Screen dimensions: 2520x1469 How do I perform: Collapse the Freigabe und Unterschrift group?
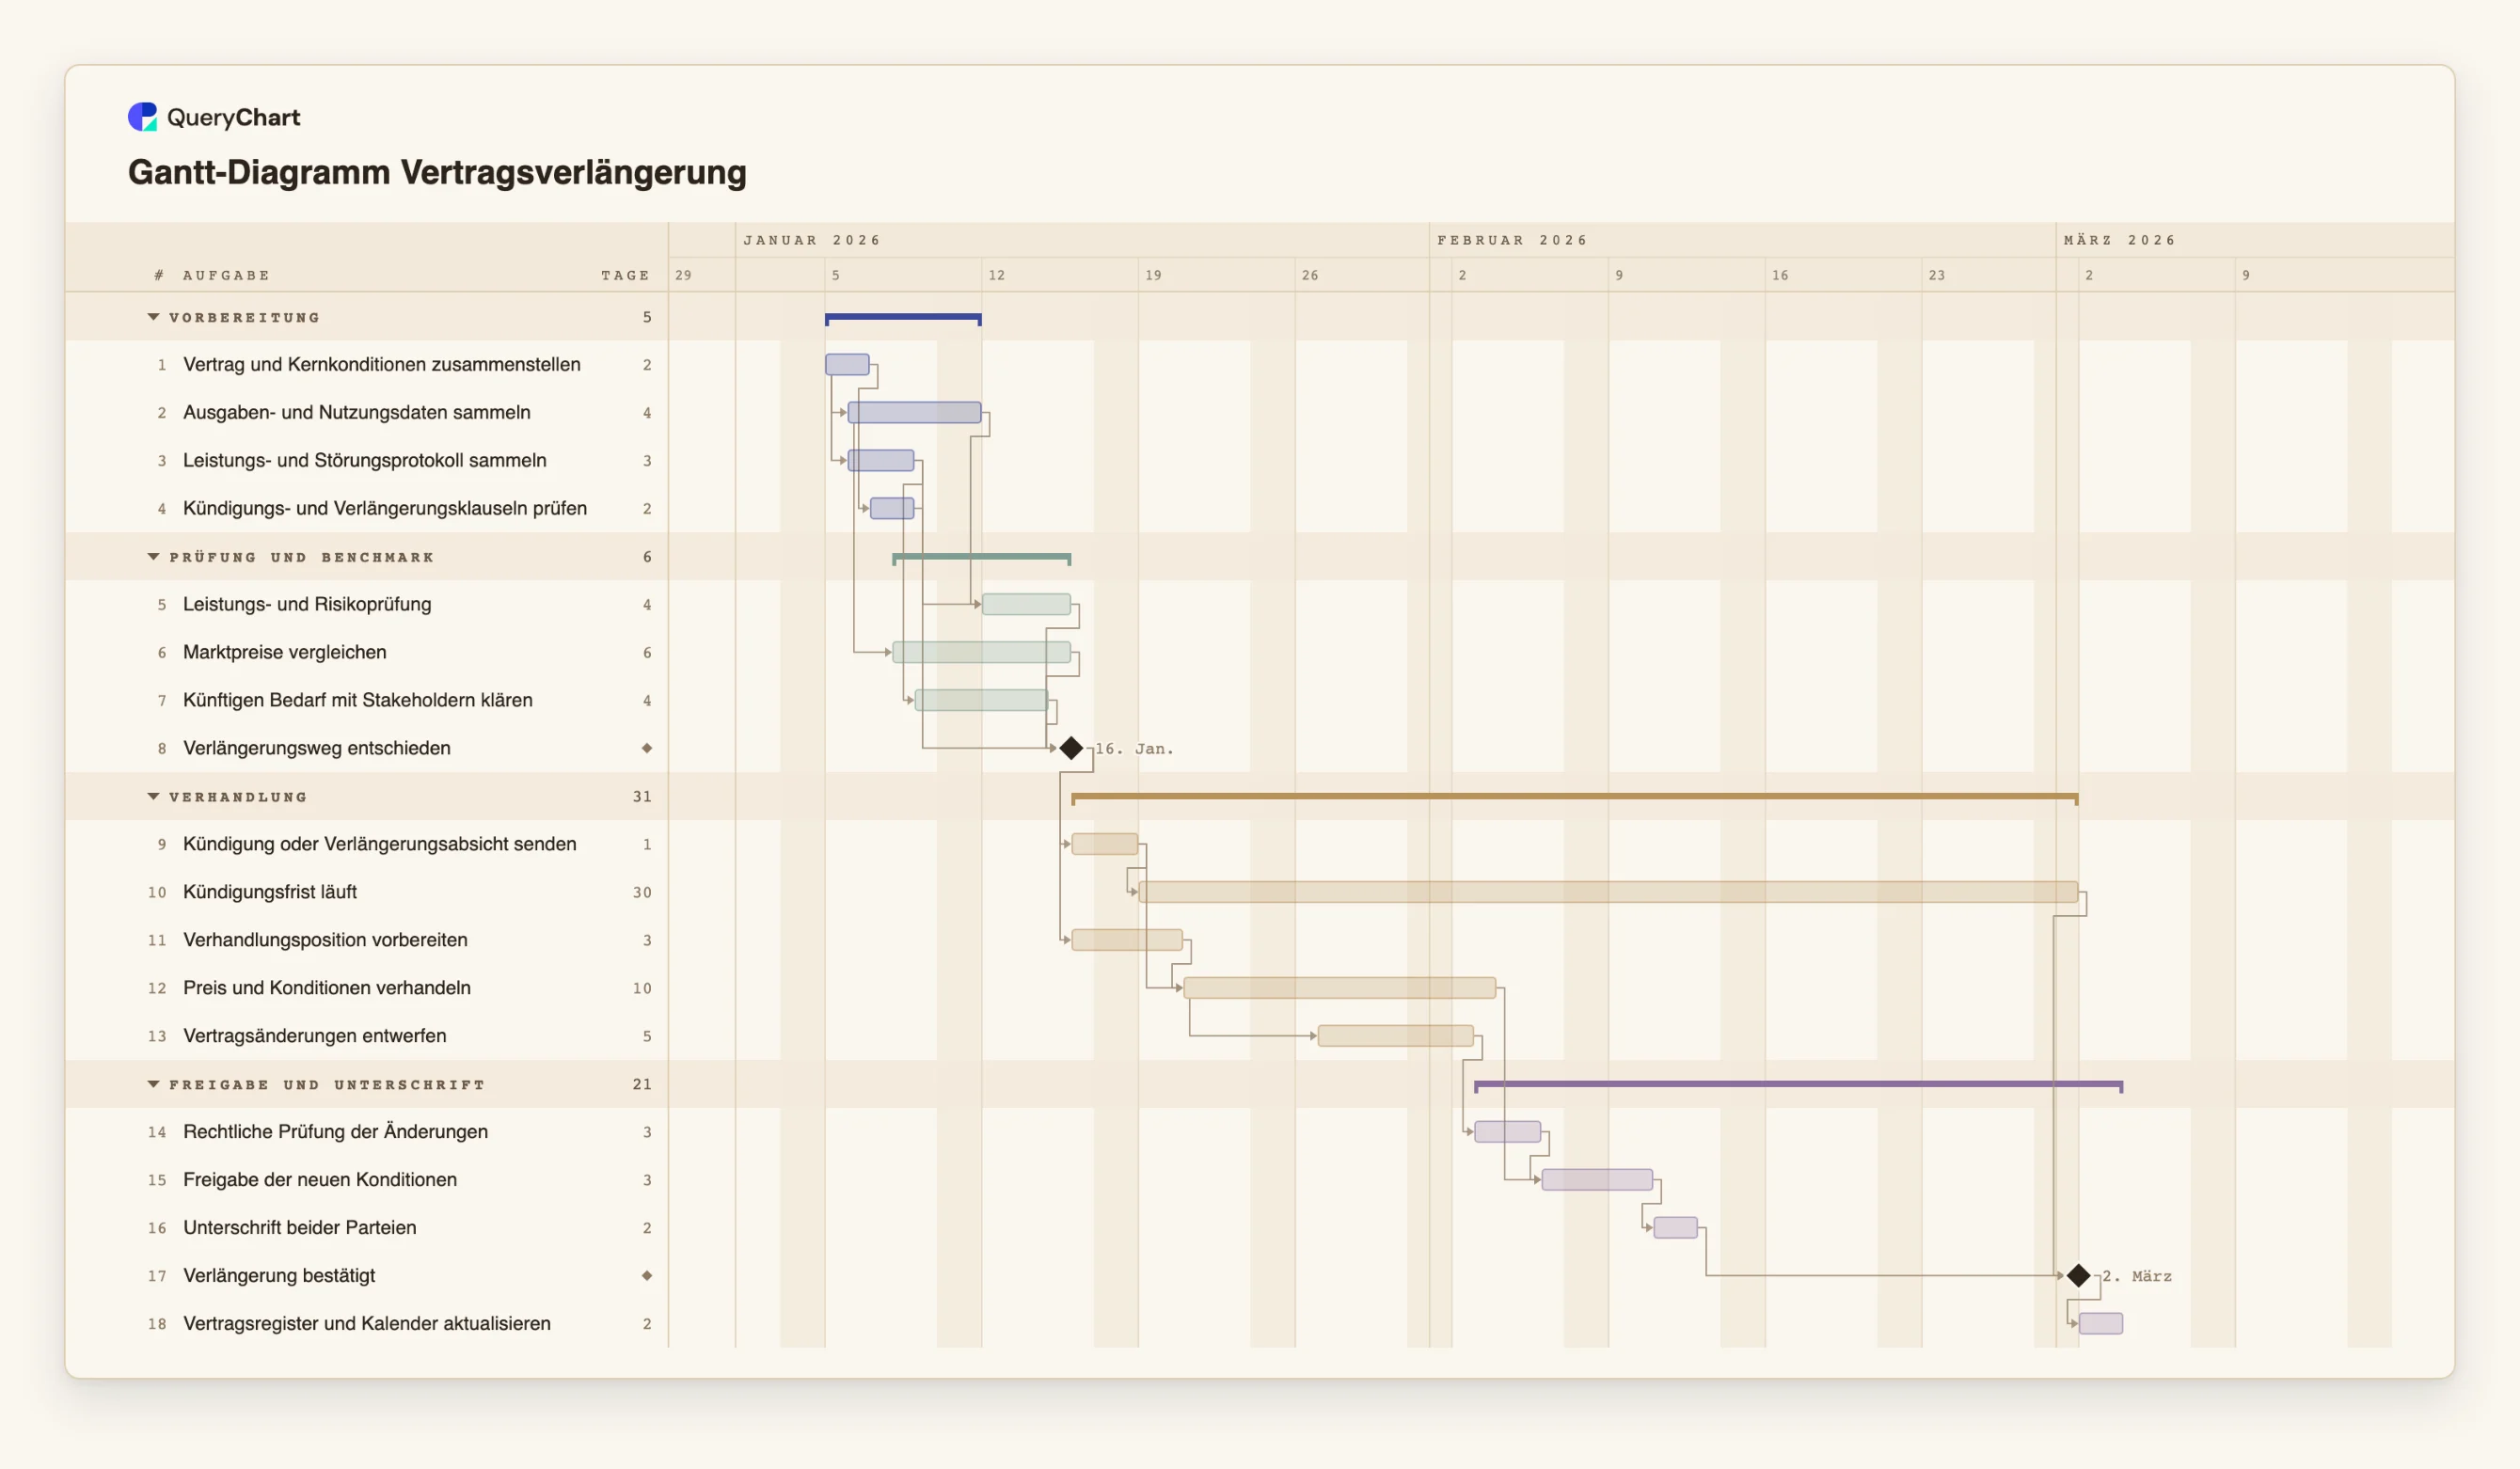[x=153, y=1084]
